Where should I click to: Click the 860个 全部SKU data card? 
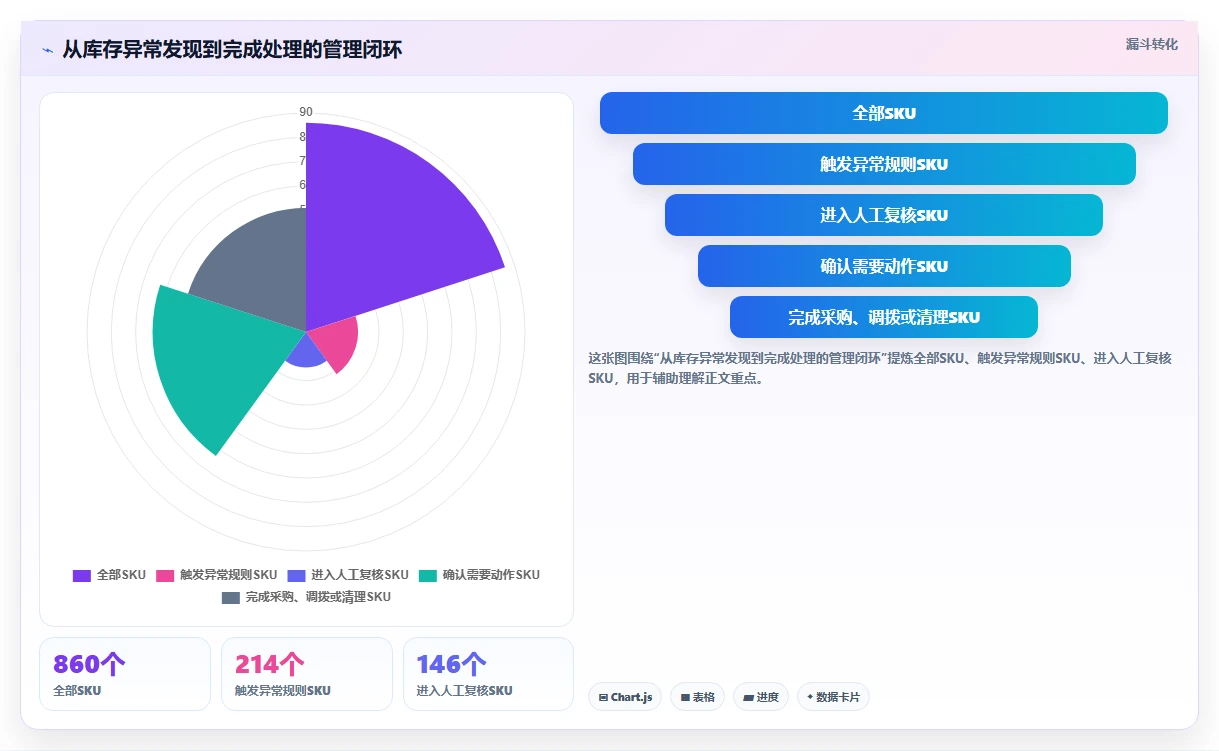(125, 674)
